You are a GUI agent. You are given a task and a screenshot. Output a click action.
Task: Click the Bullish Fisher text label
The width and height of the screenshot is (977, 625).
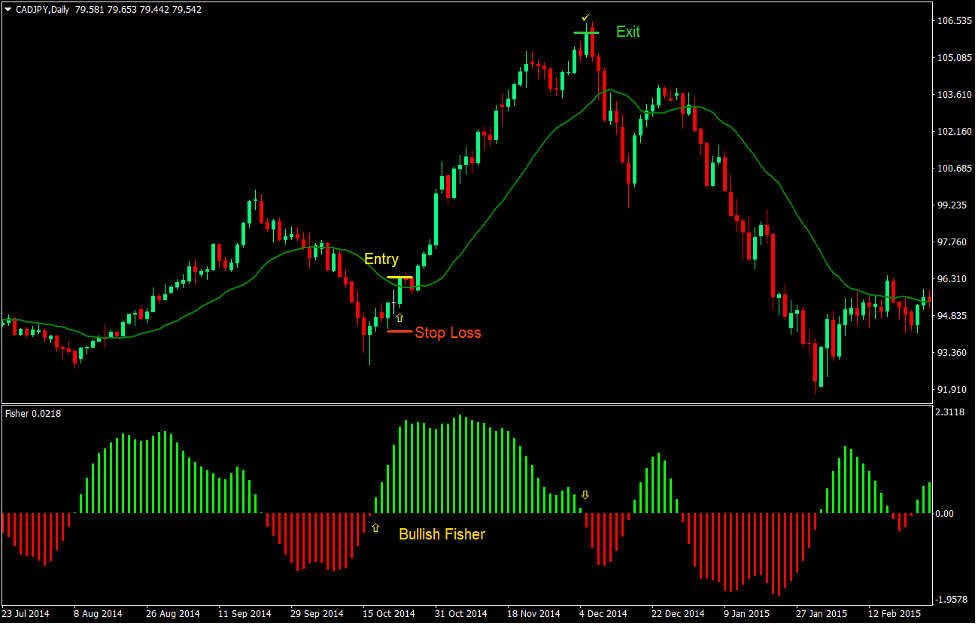441,534
